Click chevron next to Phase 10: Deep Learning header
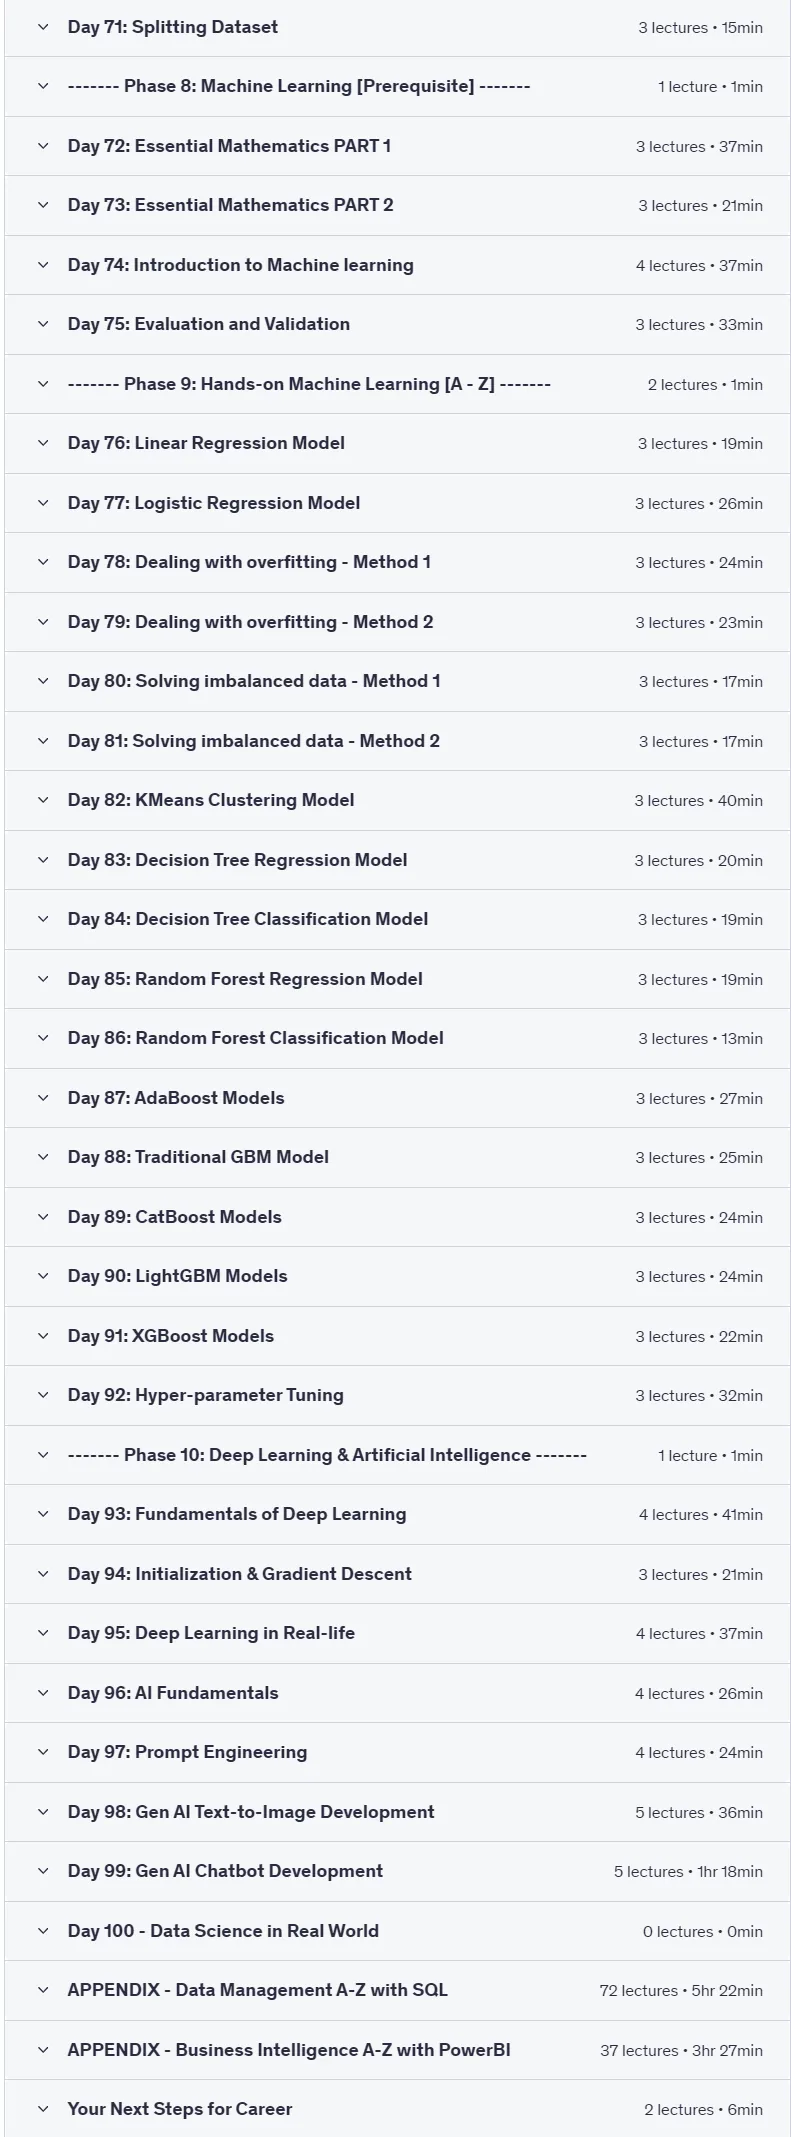The width and height of the screenshot is (791, 2137). [43, 1455]
